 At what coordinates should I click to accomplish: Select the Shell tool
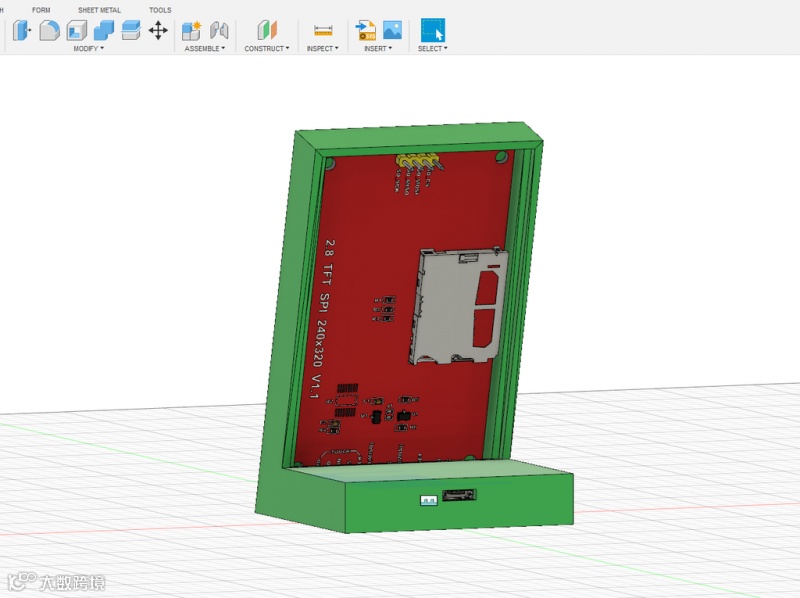(x=77, y=30)
